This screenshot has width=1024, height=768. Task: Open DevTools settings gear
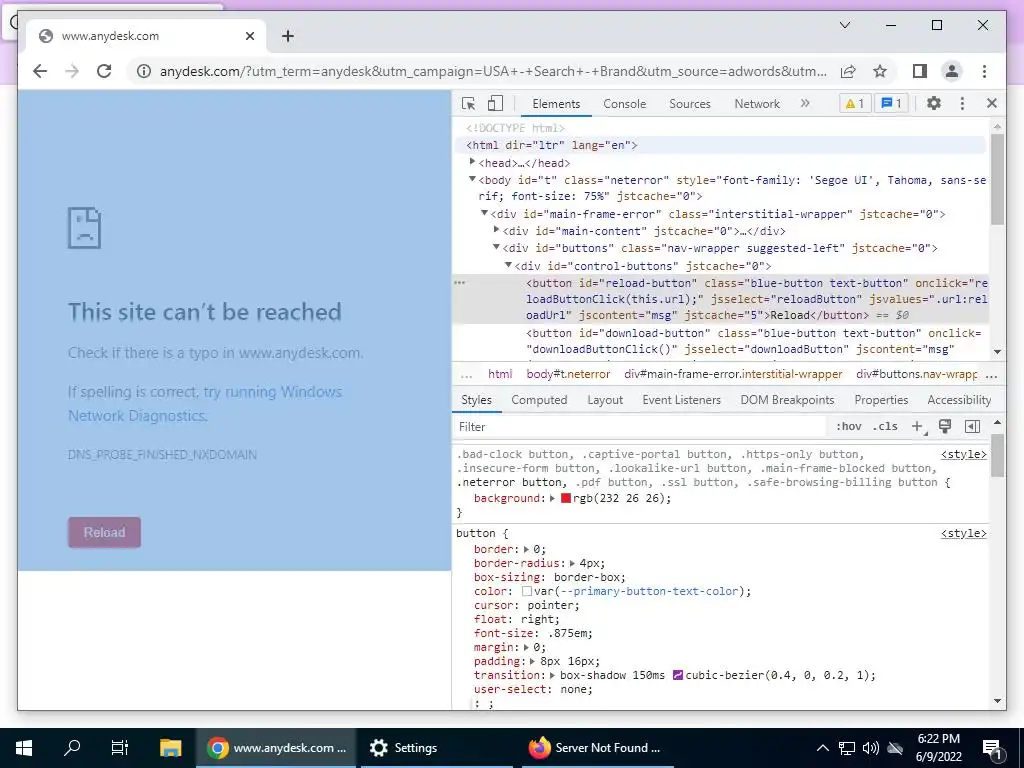(x=934, y=103)
